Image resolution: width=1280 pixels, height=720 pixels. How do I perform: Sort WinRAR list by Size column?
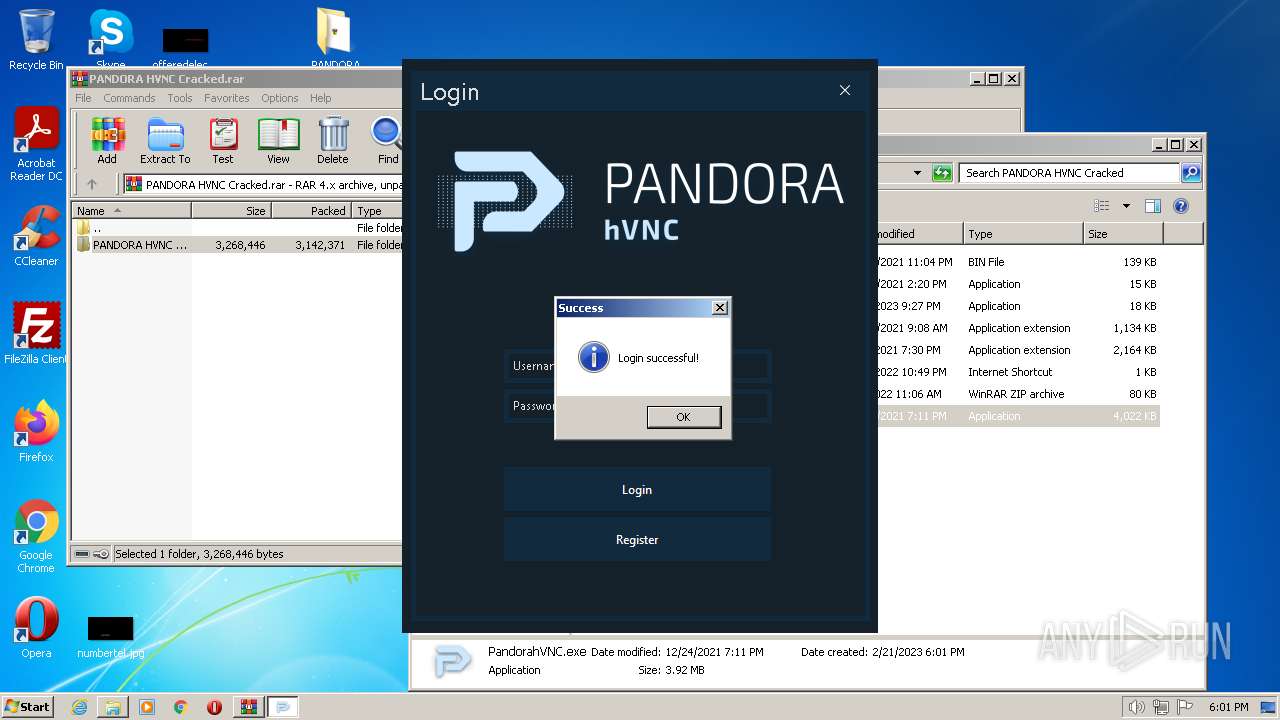click(231, 211)
